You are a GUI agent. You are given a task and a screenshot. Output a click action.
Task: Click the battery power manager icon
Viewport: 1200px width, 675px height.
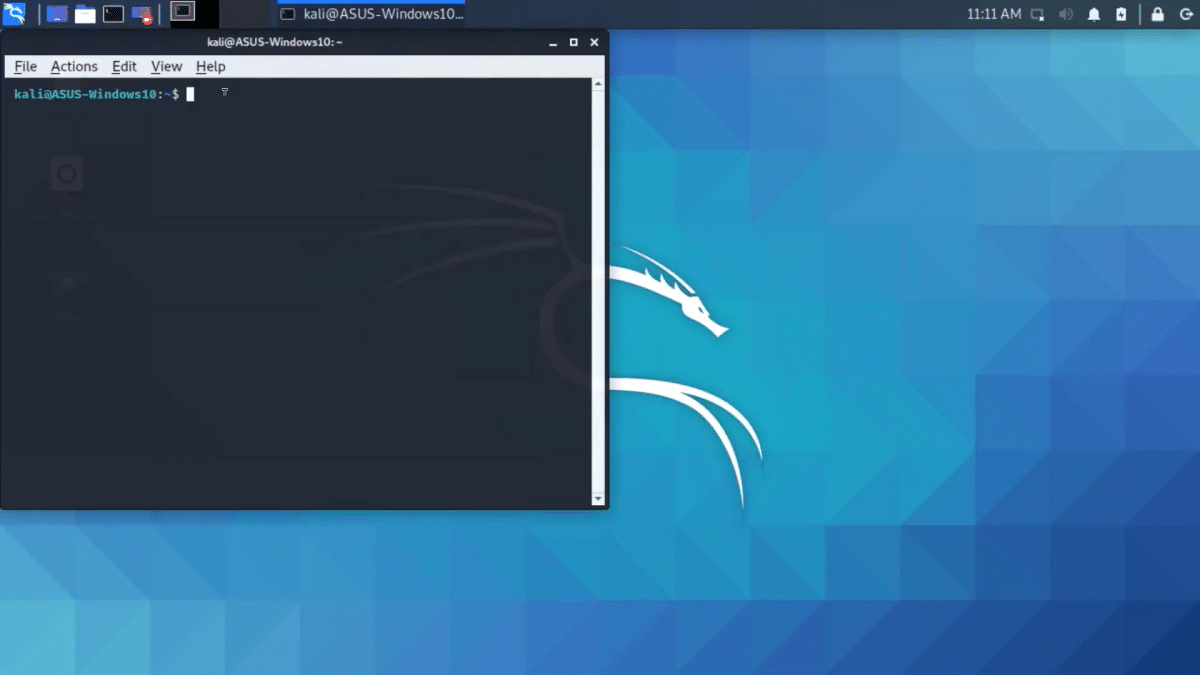pos(1121,14)
